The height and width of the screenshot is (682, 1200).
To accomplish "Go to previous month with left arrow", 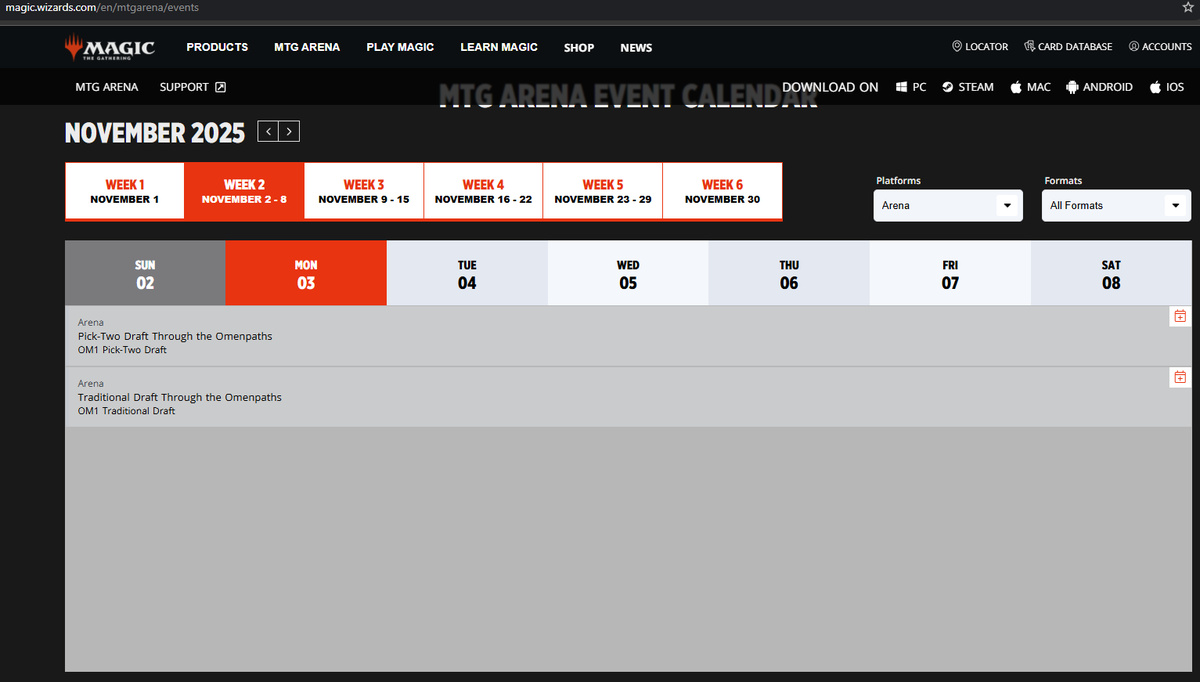I will (267, 131).
